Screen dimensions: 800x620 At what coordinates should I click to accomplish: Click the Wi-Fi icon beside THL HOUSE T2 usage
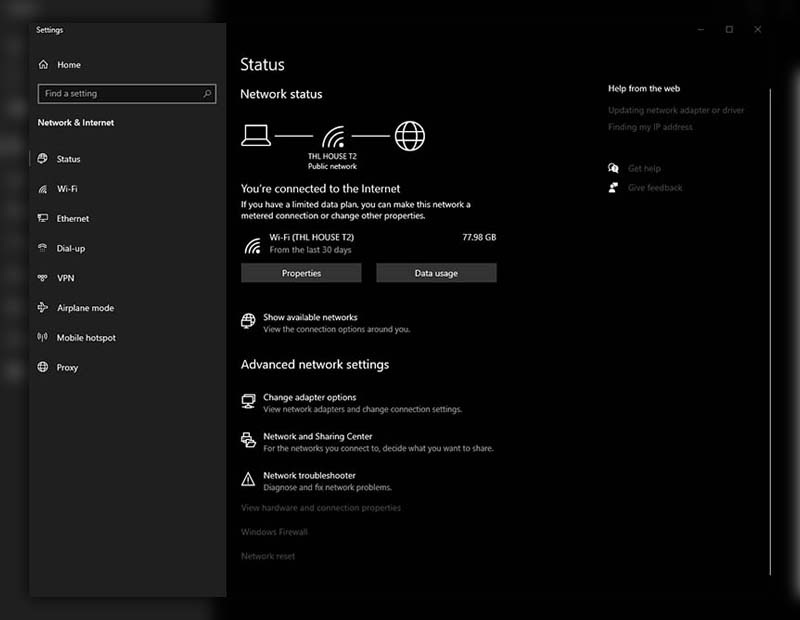(253, 245)
